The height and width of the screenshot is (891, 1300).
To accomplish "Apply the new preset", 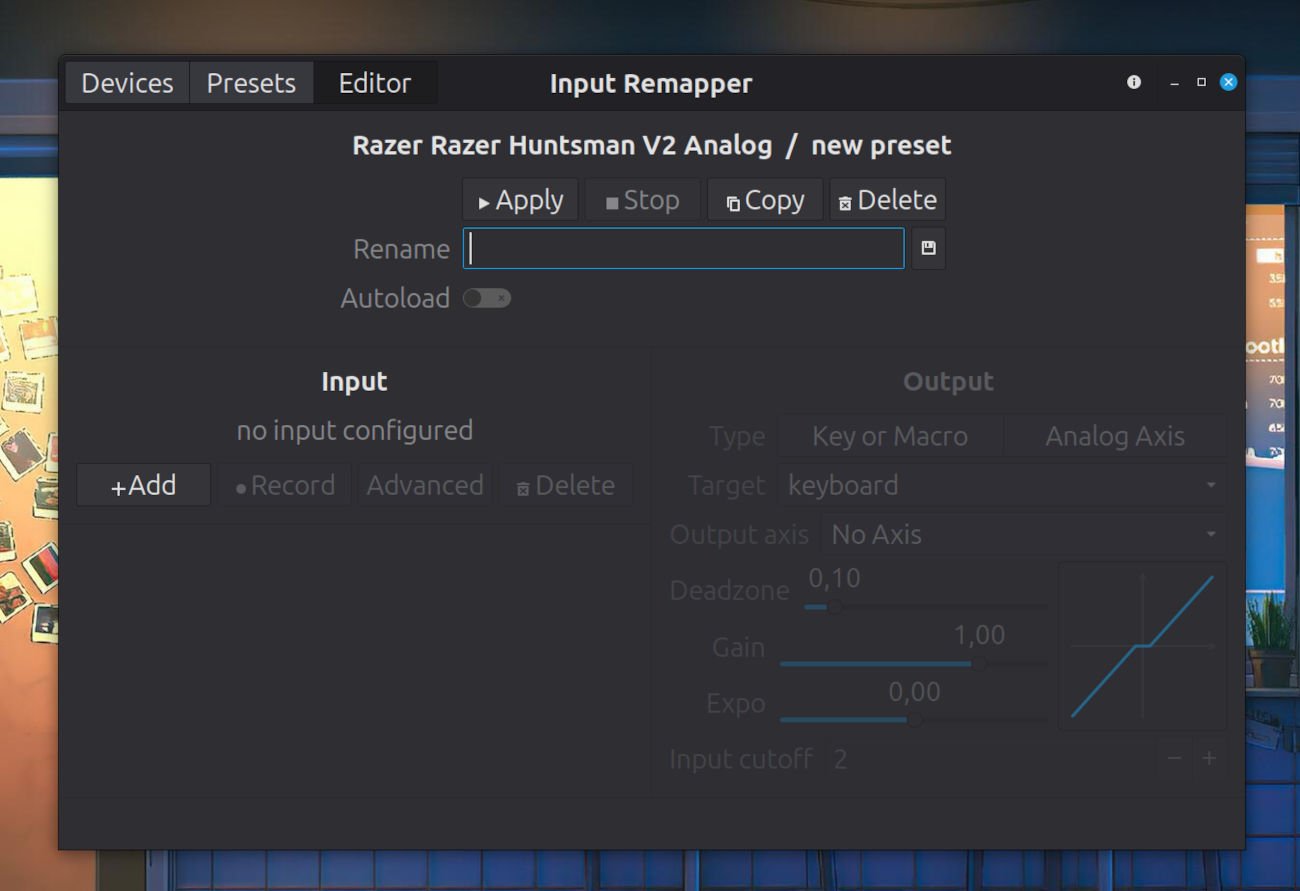I will [x=519, y=199].
